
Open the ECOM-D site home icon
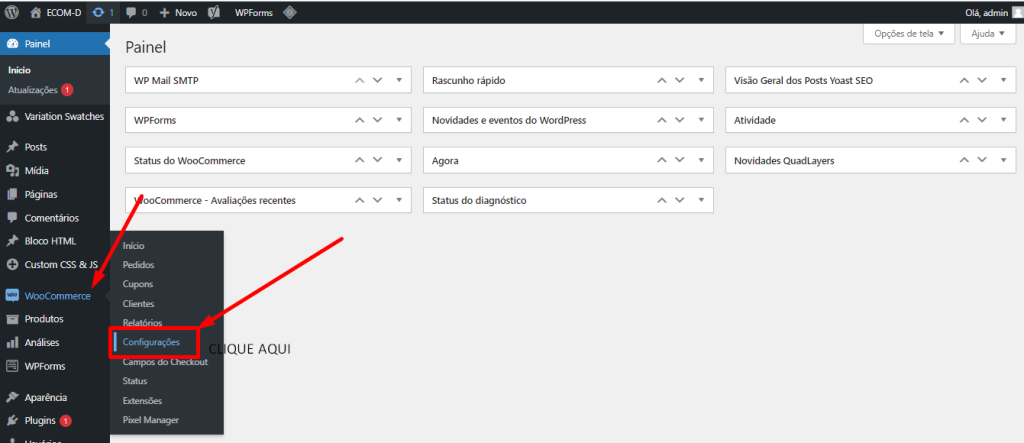36,12
